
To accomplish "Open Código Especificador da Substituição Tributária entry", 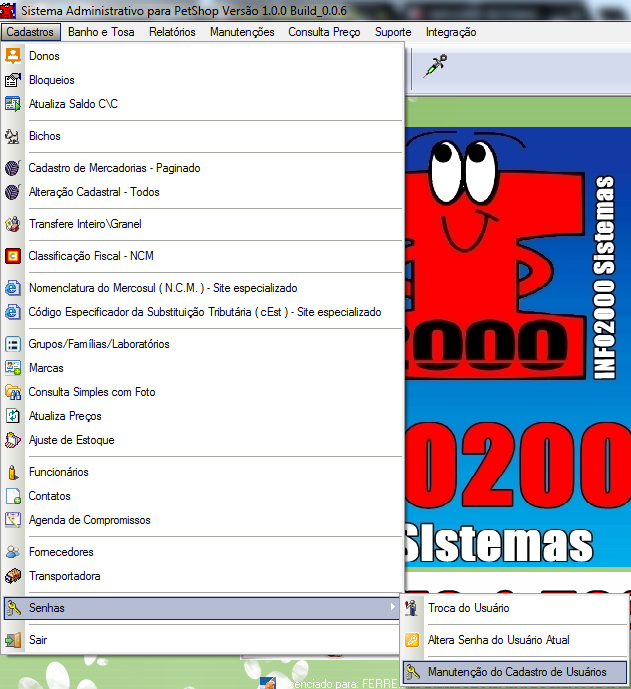I will tap(203, 312).
